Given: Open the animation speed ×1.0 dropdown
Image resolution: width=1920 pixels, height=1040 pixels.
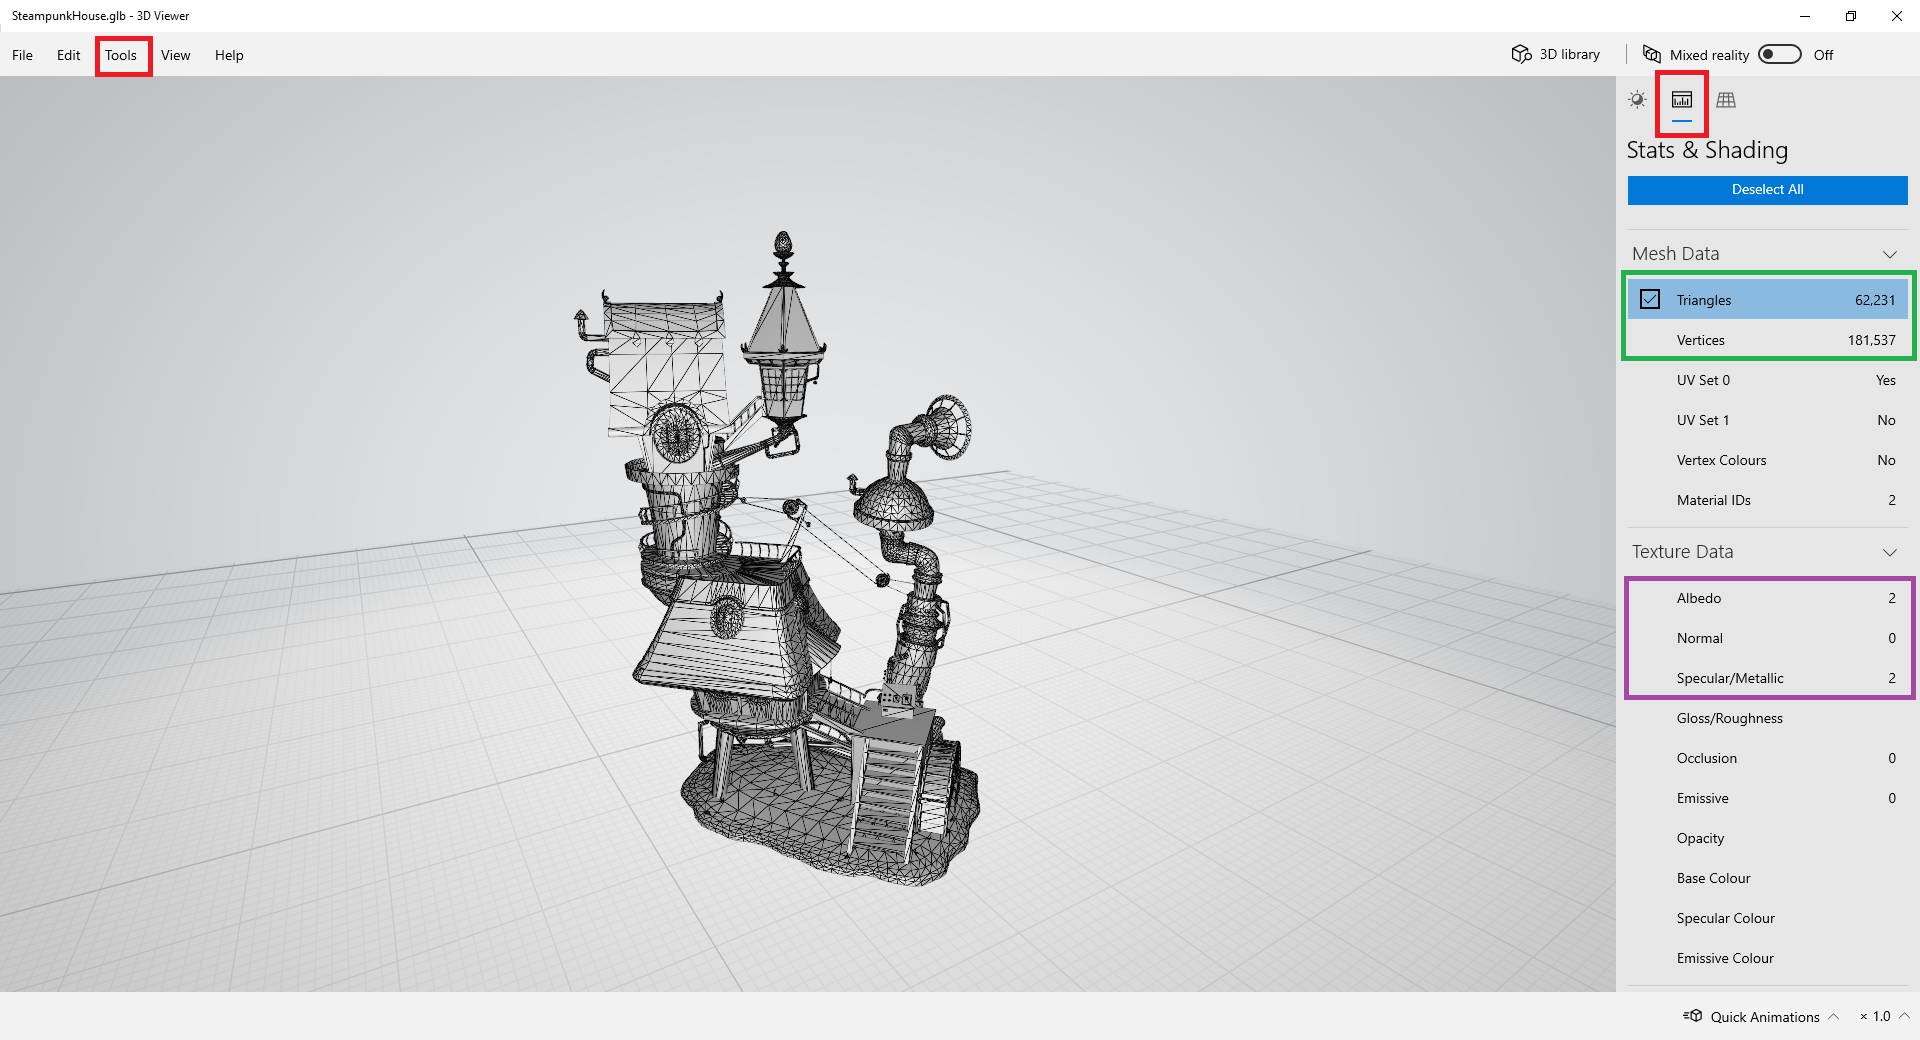Looking at the screenshot, I should tap(1885, 1016).
